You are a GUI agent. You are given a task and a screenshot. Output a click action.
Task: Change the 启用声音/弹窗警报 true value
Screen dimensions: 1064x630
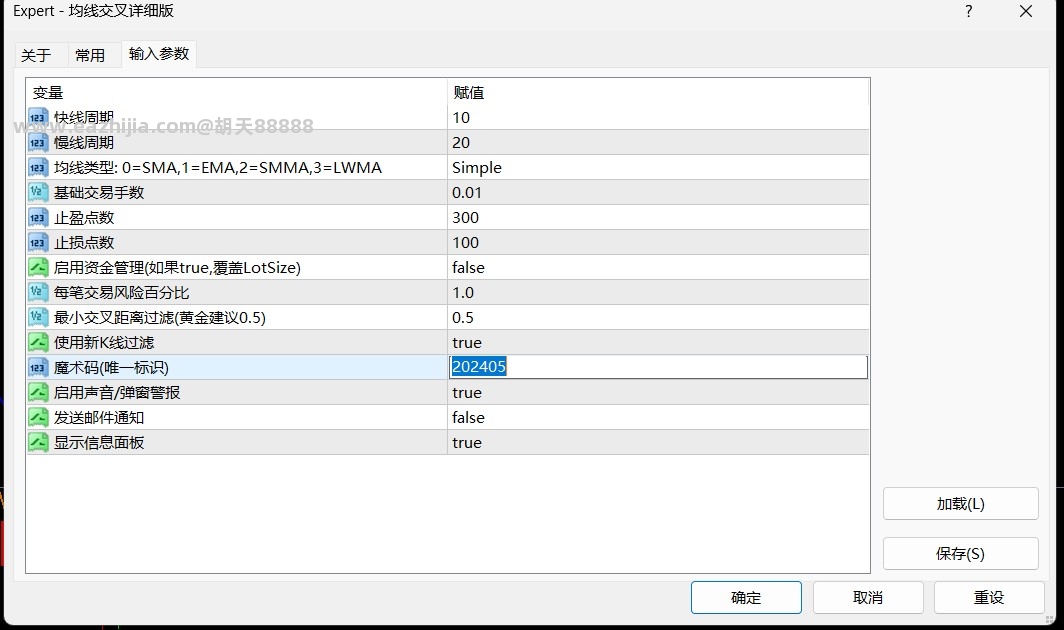[x=658, y=392]
